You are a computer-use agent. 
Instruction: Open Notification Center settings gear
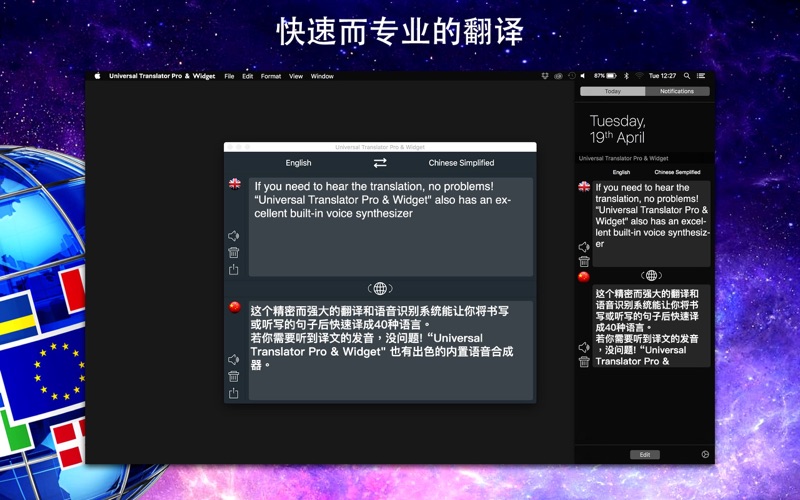705,454
